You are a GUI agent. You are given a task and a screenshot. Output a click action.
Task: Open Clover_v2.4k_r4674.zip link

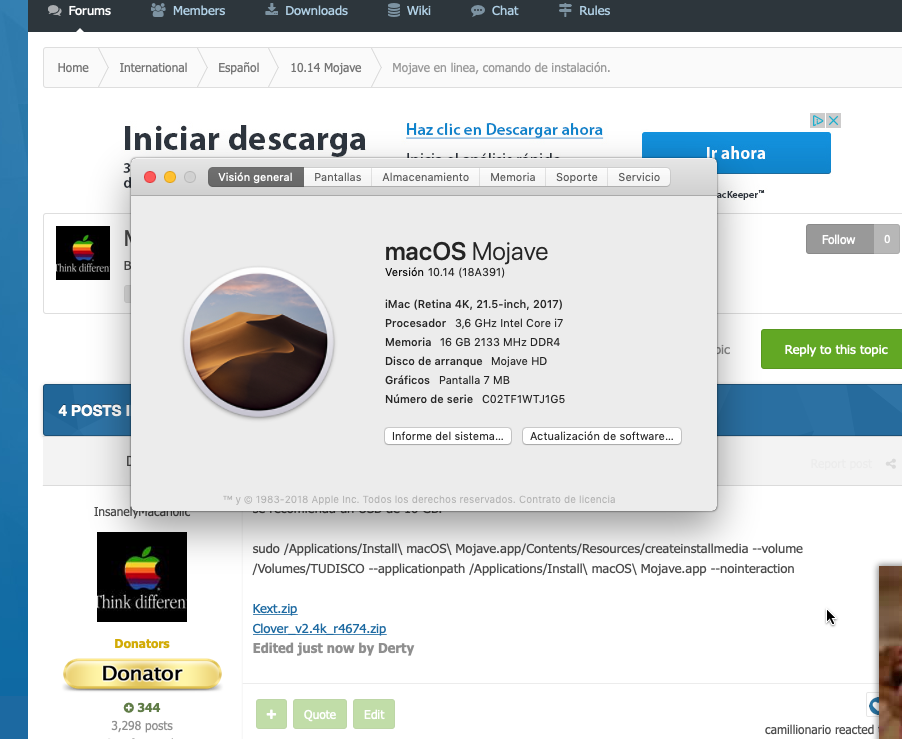[x=319, y=629]
